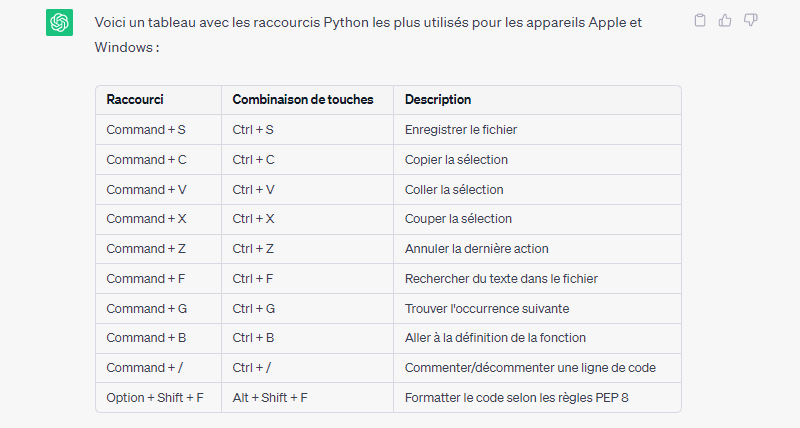The width and height of the screenshot is (800, 428).
Task: Click the copy to clipboard icon
Action: pos(700,20)
